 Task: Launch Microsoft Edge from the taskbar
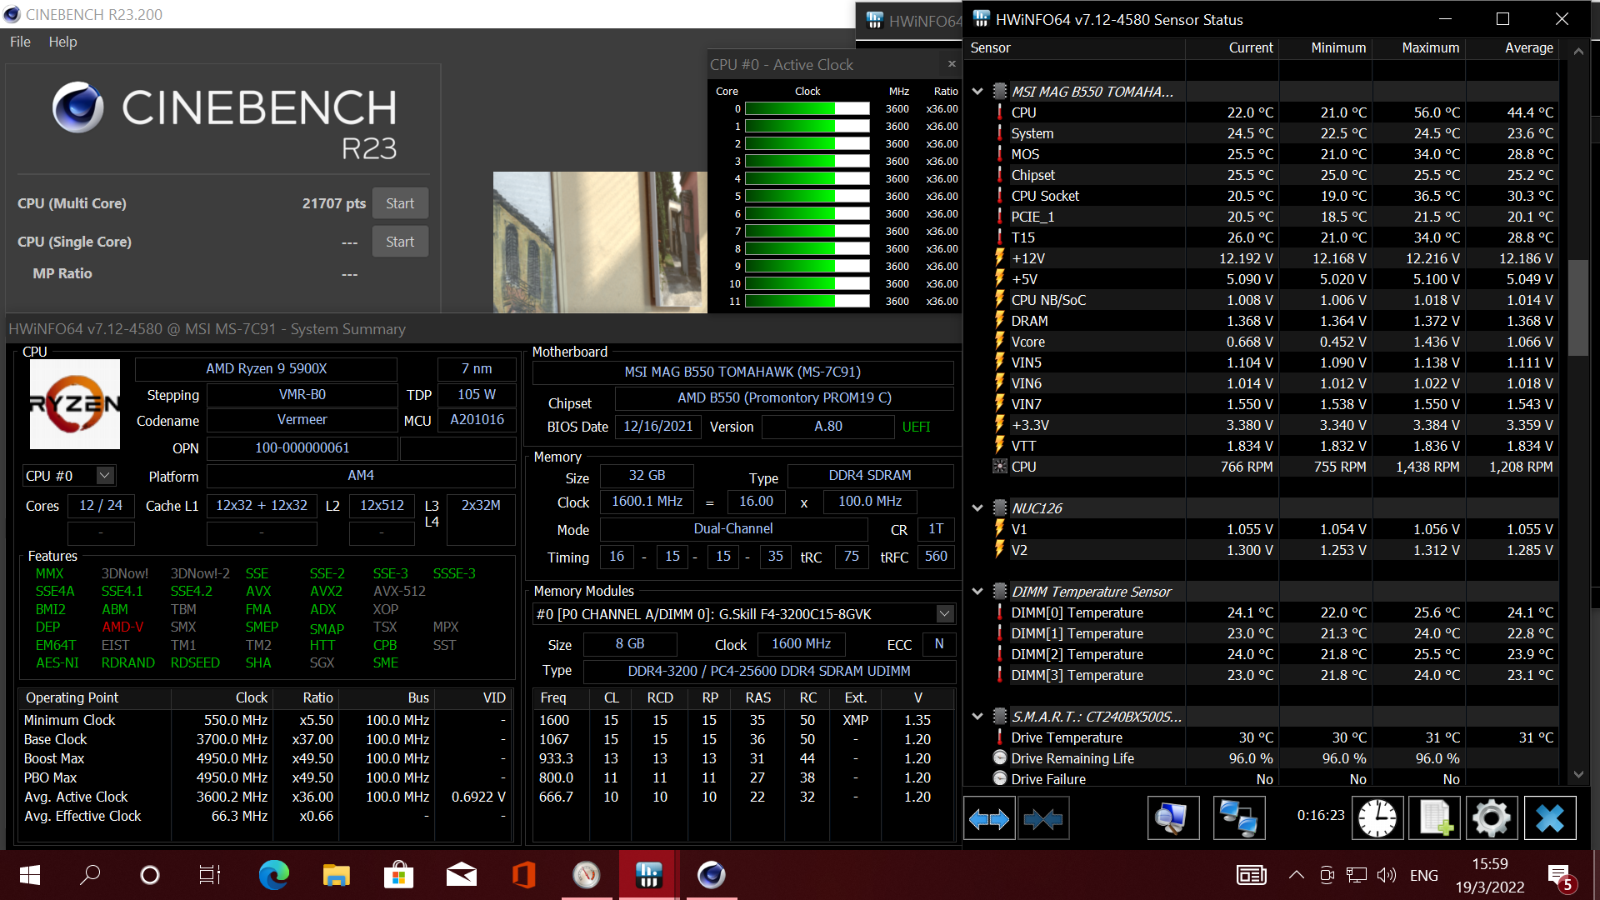pos(273,875)
